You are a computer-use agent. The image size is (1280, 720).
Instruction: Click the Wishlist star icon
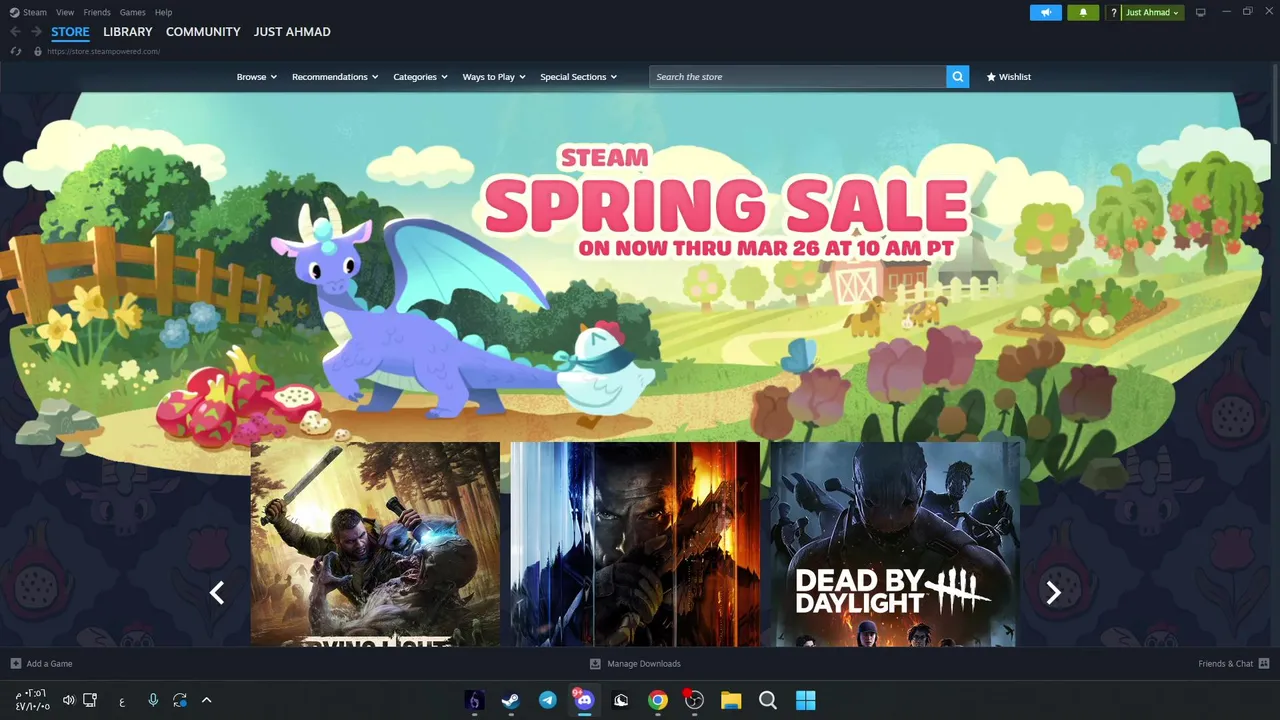click(x=991, y=77)
